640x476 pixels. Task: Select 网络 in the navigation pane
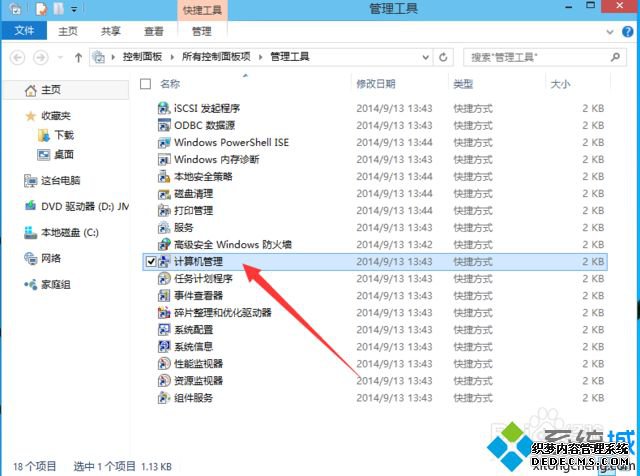51,258
